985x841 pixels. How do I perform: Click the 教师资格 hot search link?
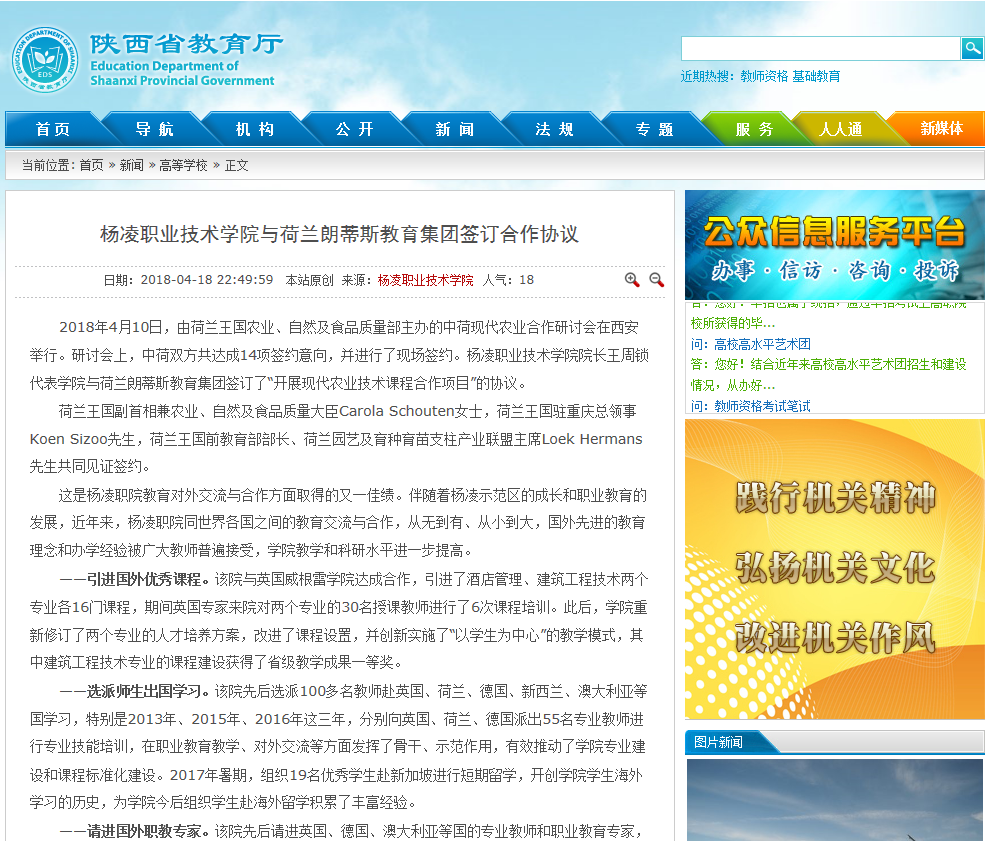tap(764, 76)
